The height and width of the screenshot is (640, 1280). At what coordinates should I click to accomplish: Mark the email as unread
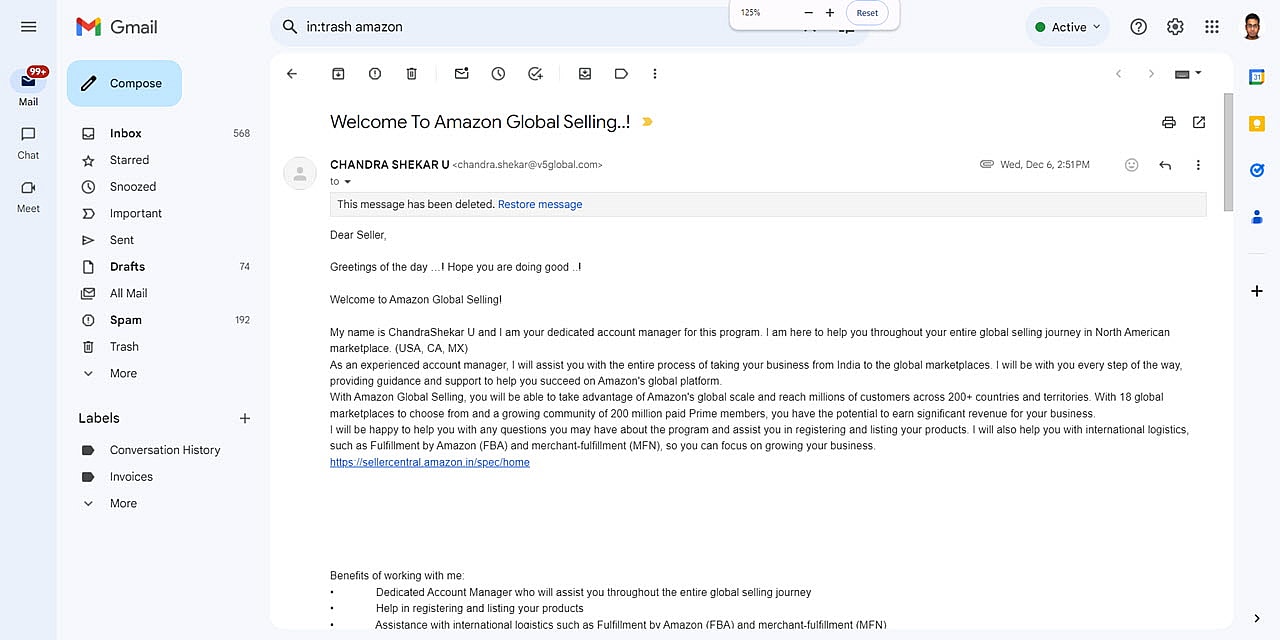pyautogui.click(x=461, y=74)
